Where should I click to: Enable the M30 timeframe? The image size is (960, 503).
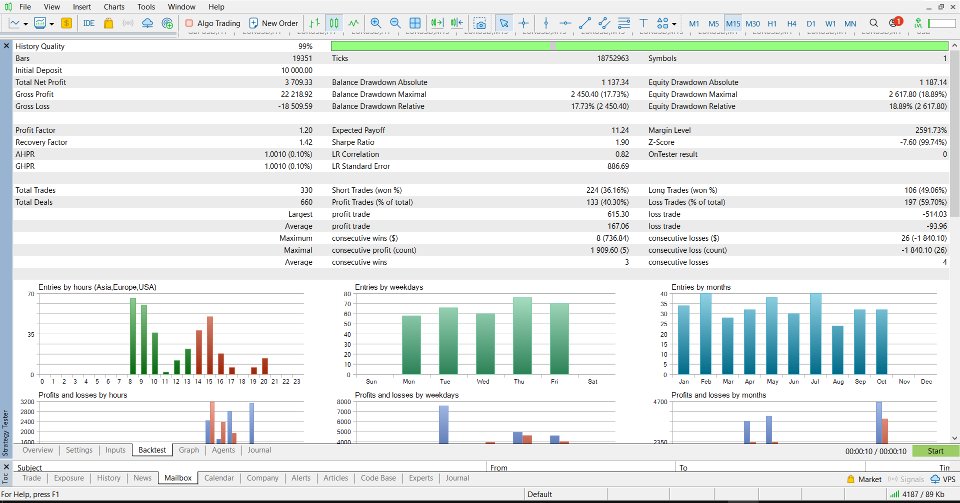(x=752, y=22)
